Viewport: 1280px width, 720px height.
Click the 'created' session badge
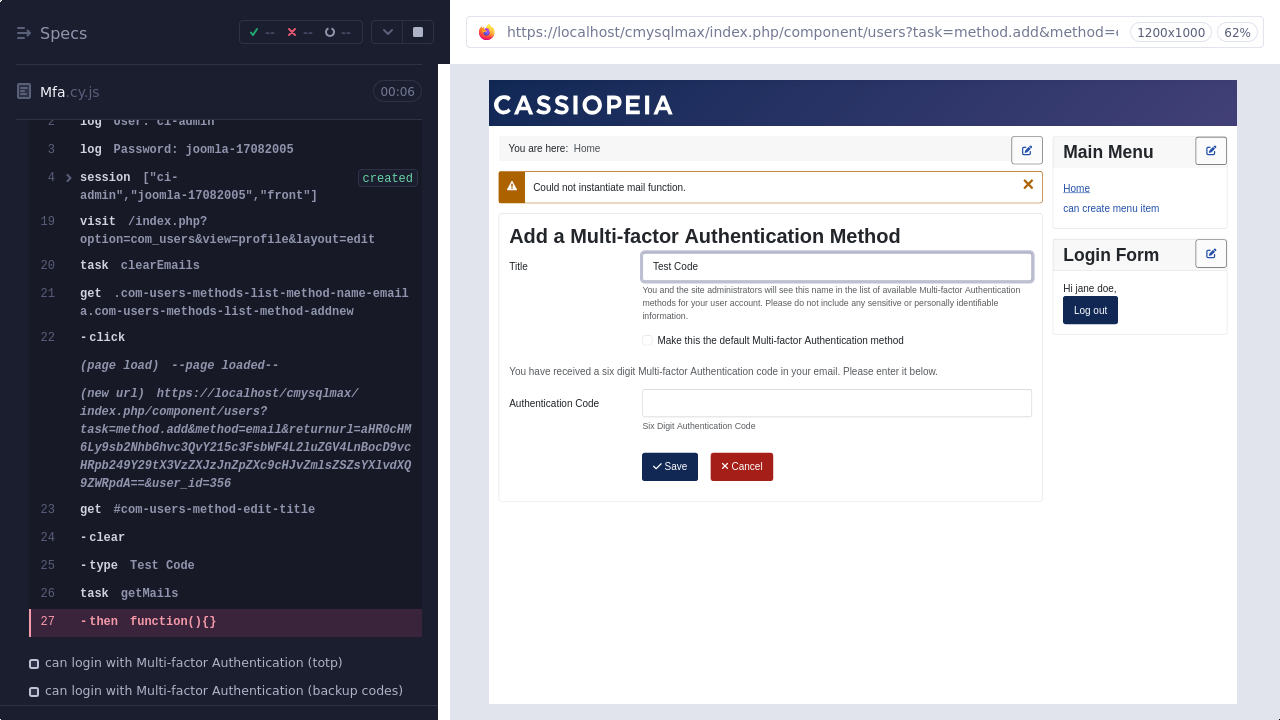pos(387,178)
